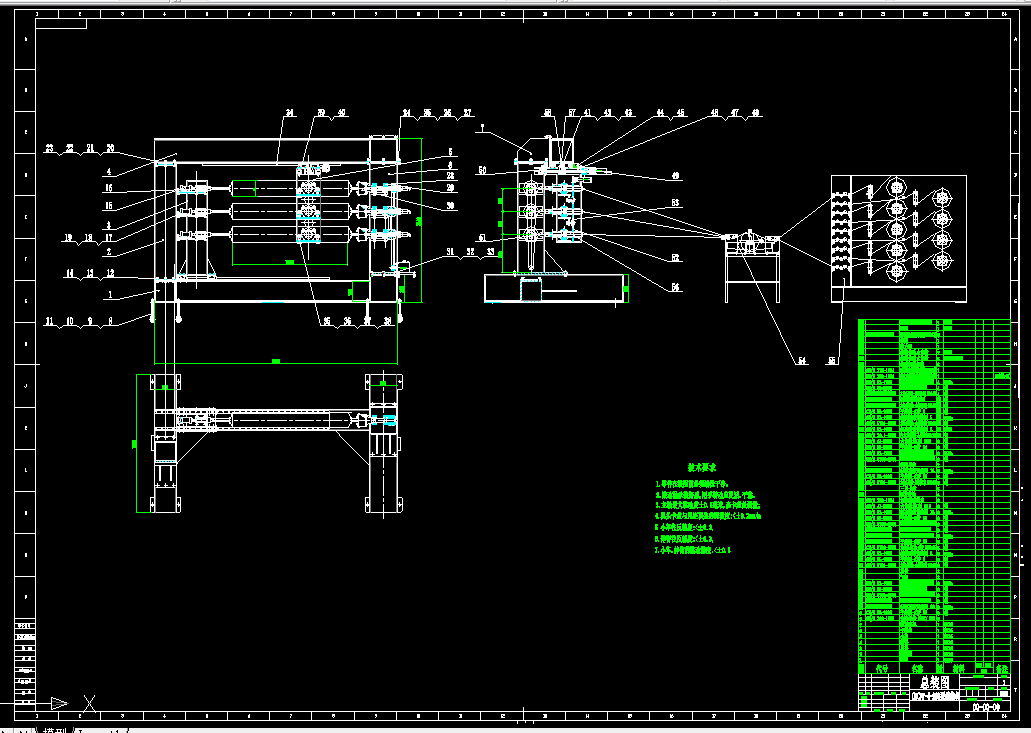The width and height of the screenshot is (1031, 733).
Task: Select part callout number 30
Action: tap(450, 206)
